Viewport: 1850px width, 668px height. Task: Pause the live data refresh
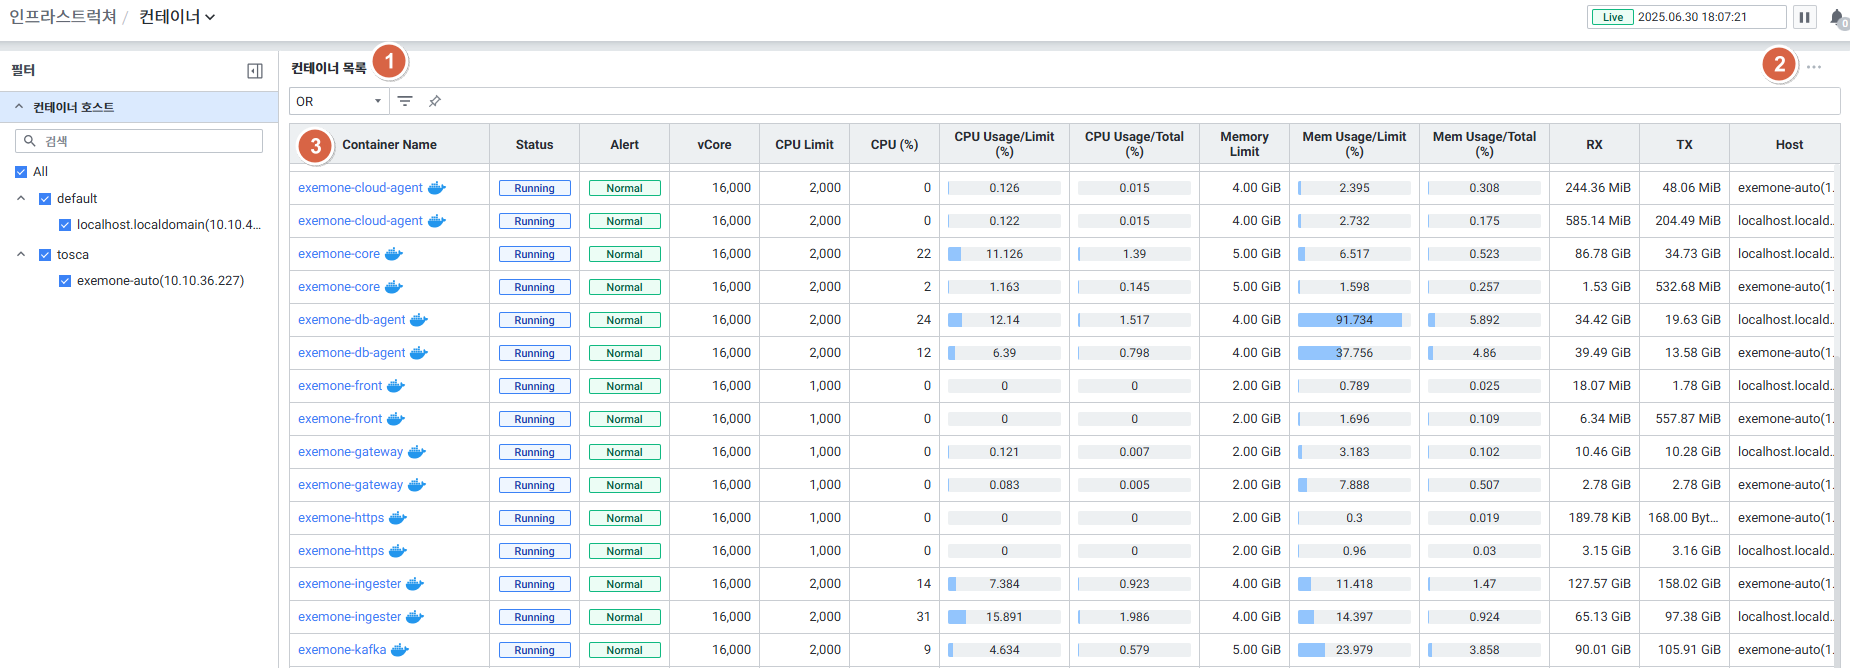click(x=1804, y=17)
